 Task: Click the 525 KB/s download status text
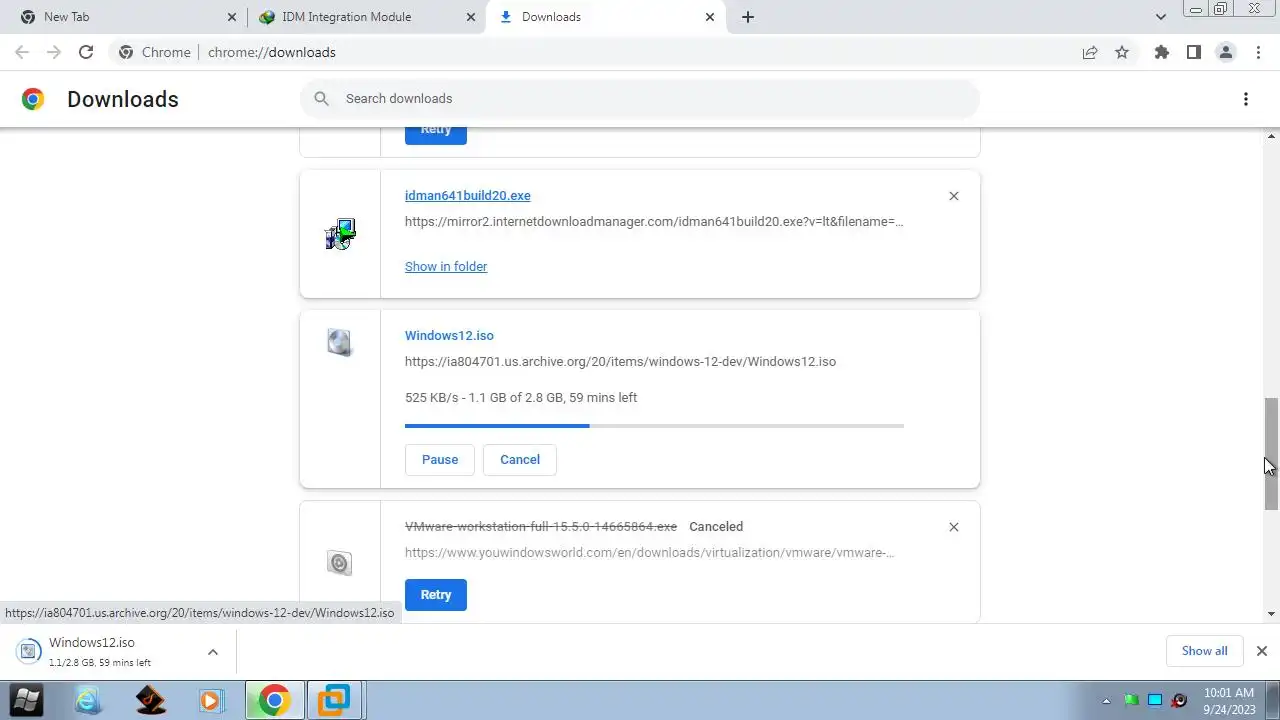521,398
